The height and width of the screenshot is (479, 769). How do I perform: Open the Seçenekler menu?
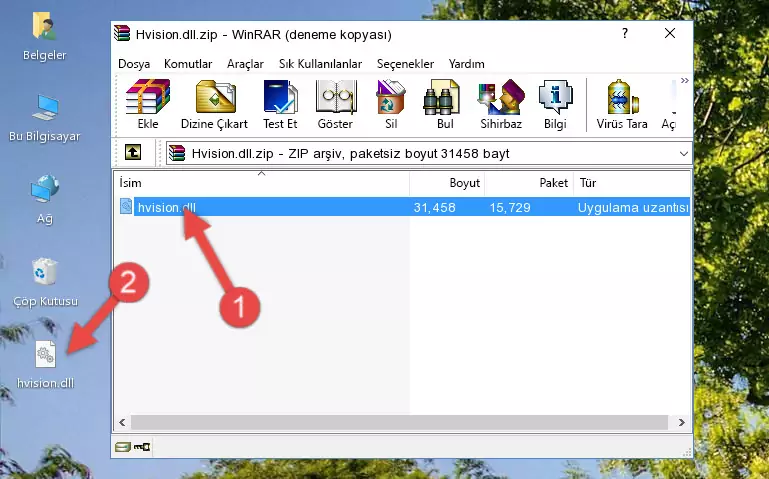click(405, 64)
